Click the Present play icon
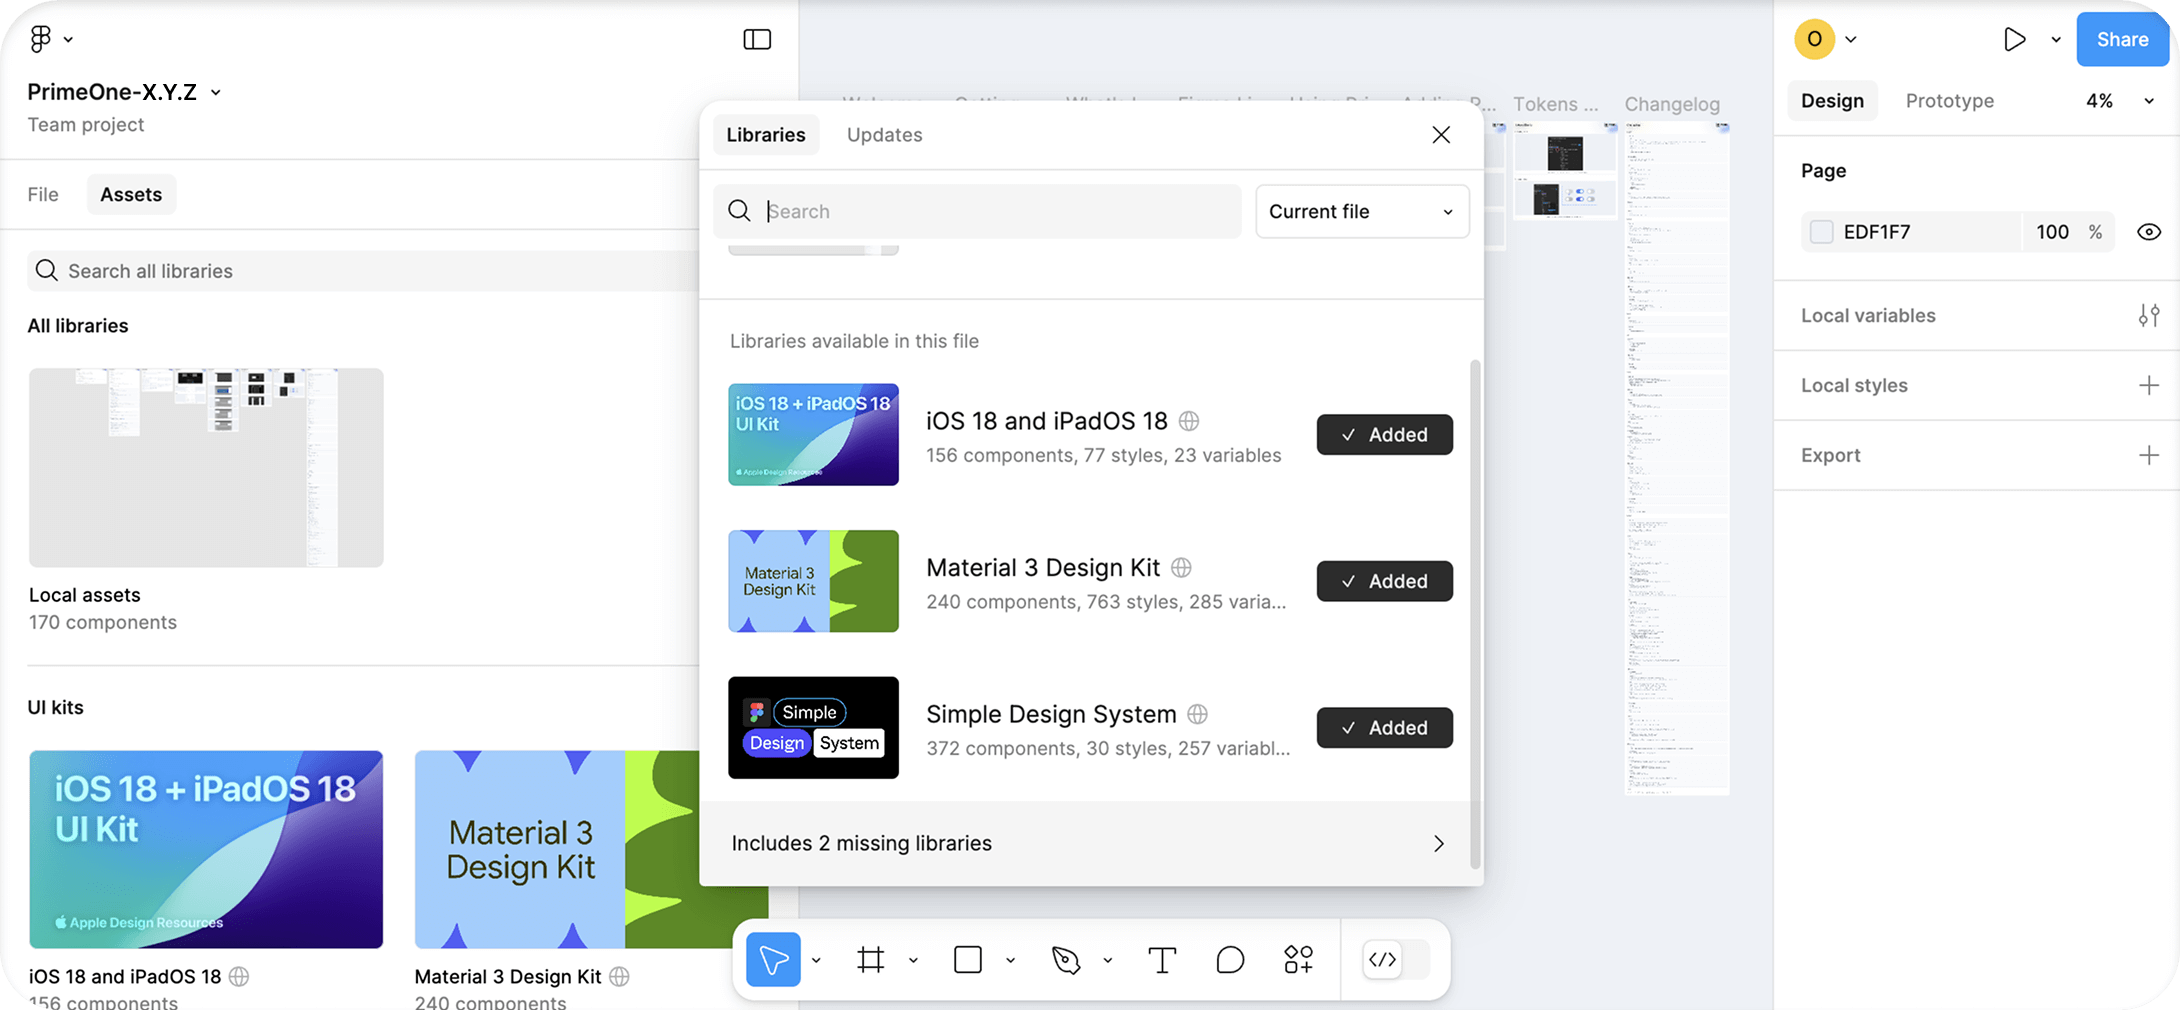The width and height of the screenshot is (2180, 1010). point(2014,39)
